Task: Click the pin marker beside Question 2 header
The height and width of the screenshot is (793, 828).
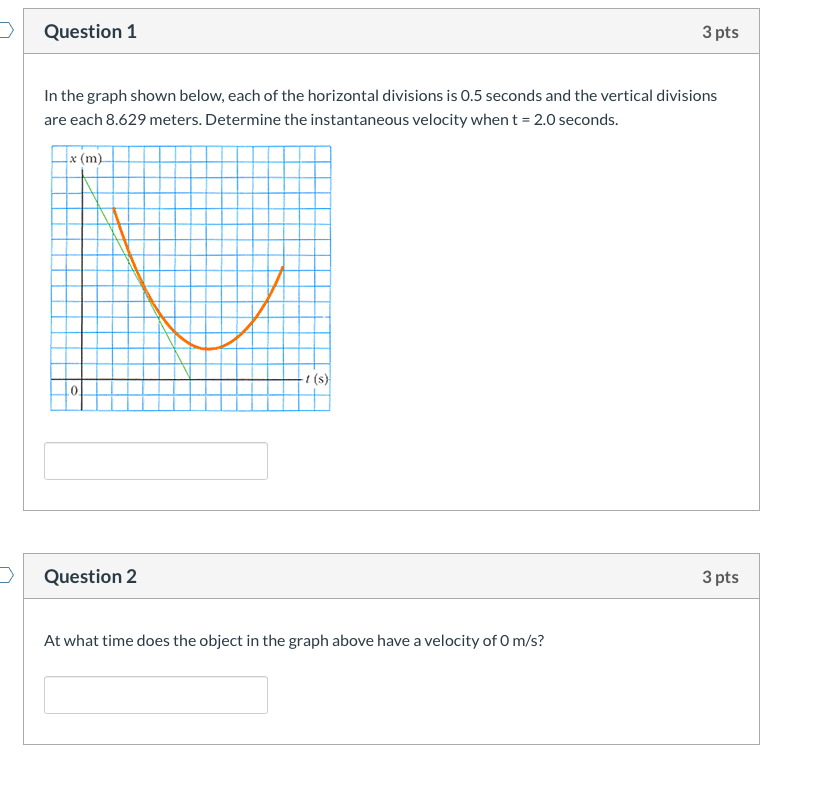Action: pyautogui.click(x=4, y=576)
